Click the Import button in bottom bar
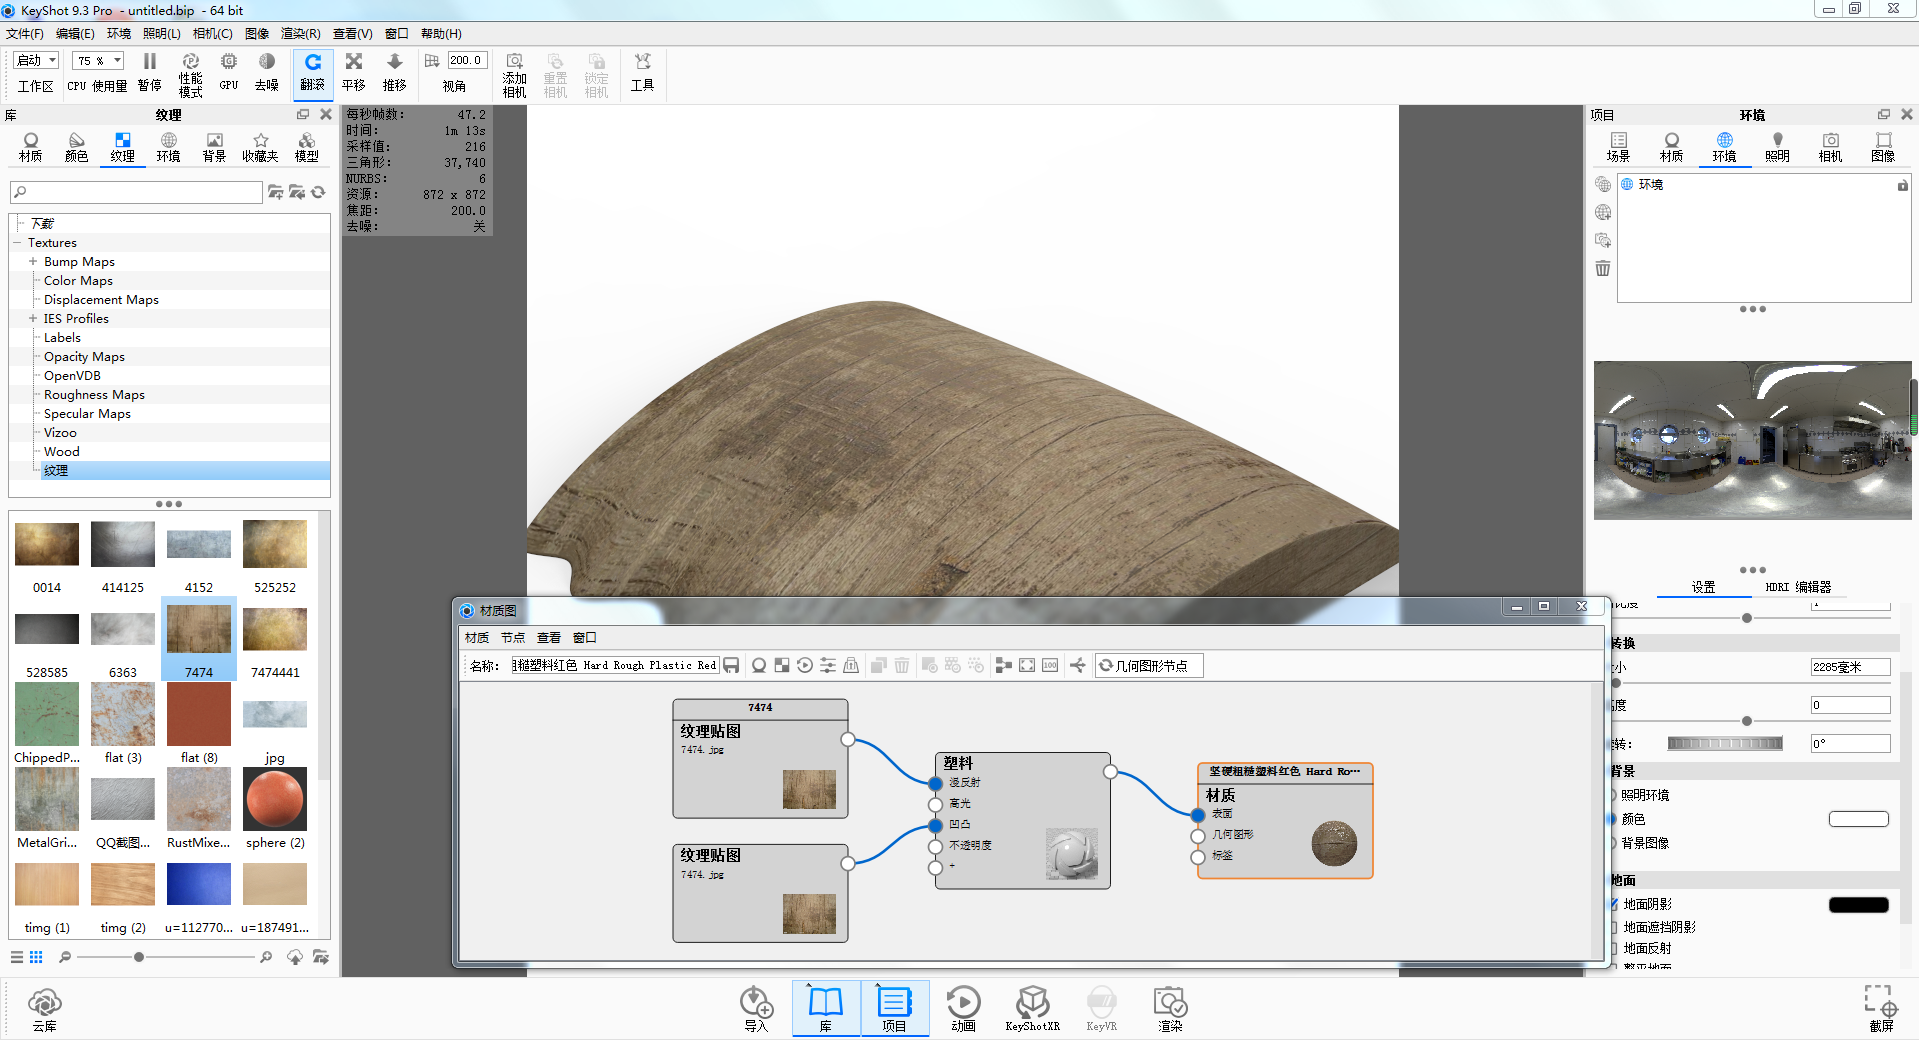The height and width of the screenshot is (1040, 1919). click(x=756, y=1008)
